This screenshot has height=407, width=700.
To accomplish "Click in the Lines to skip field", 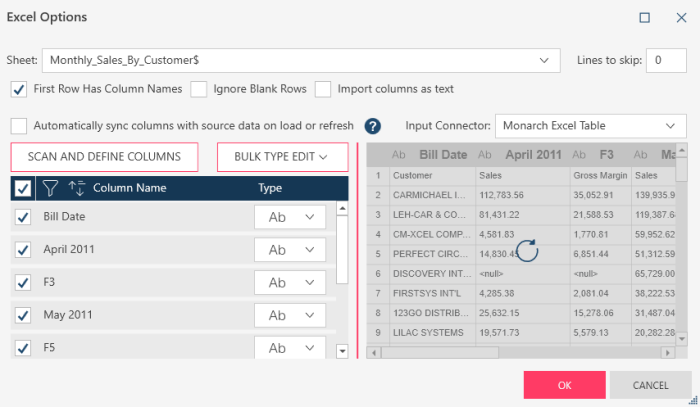I will pyautogui.click(x=665, y=60).
